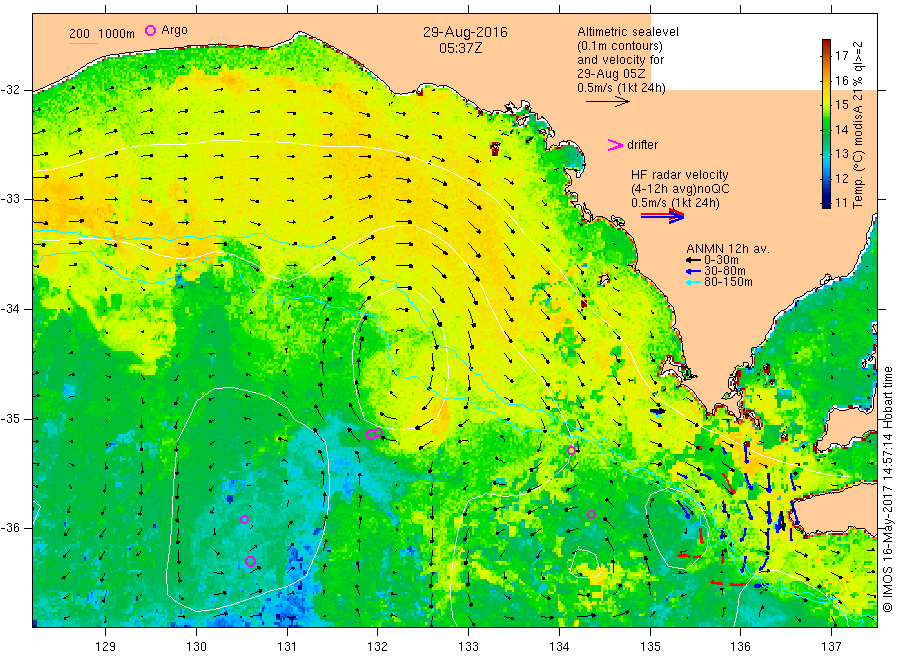
Task: Select the paired Argo markers near 35.1S 132E
Action: [374, 433]
